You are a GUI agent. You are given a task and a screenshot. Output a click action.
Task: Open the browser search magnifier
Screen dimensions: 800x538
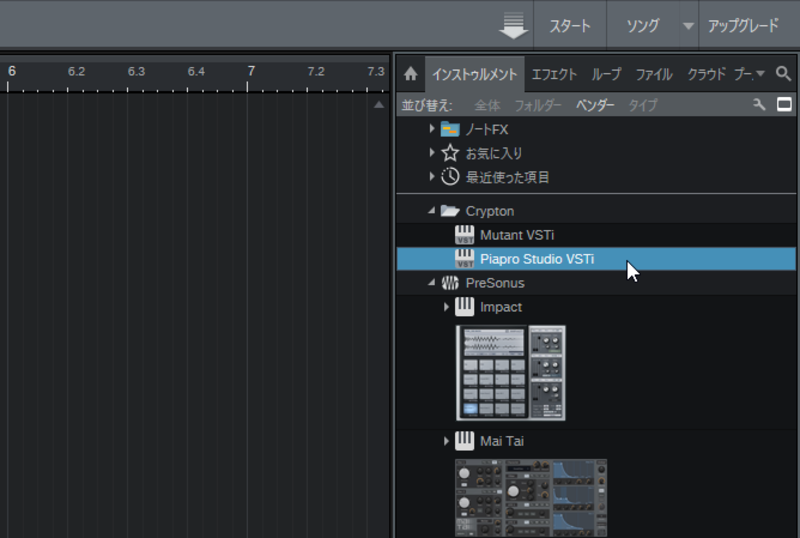[783, 74]
